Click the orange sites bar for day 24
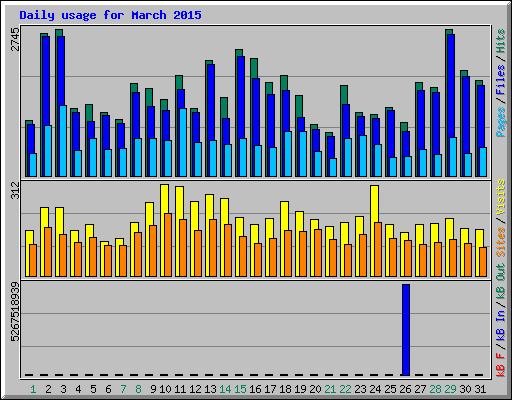512x400 pixels. [x=378, y=249]
